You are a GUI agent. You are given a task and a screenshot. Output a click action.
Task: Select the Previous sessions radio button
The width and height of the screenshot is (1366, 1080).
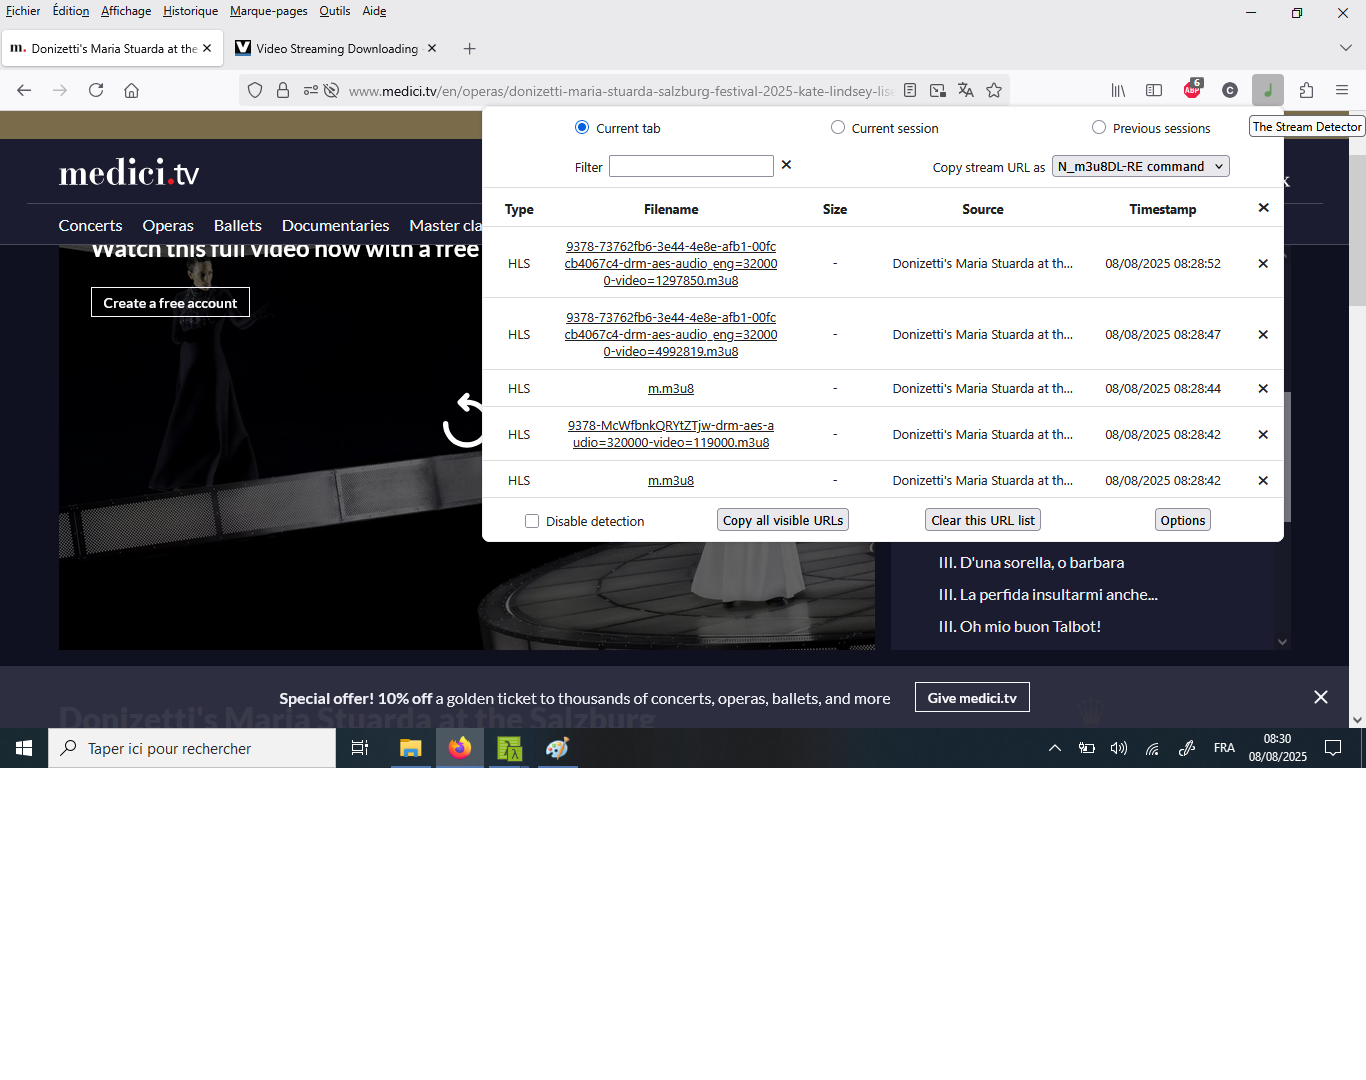tap(1099, 127)
